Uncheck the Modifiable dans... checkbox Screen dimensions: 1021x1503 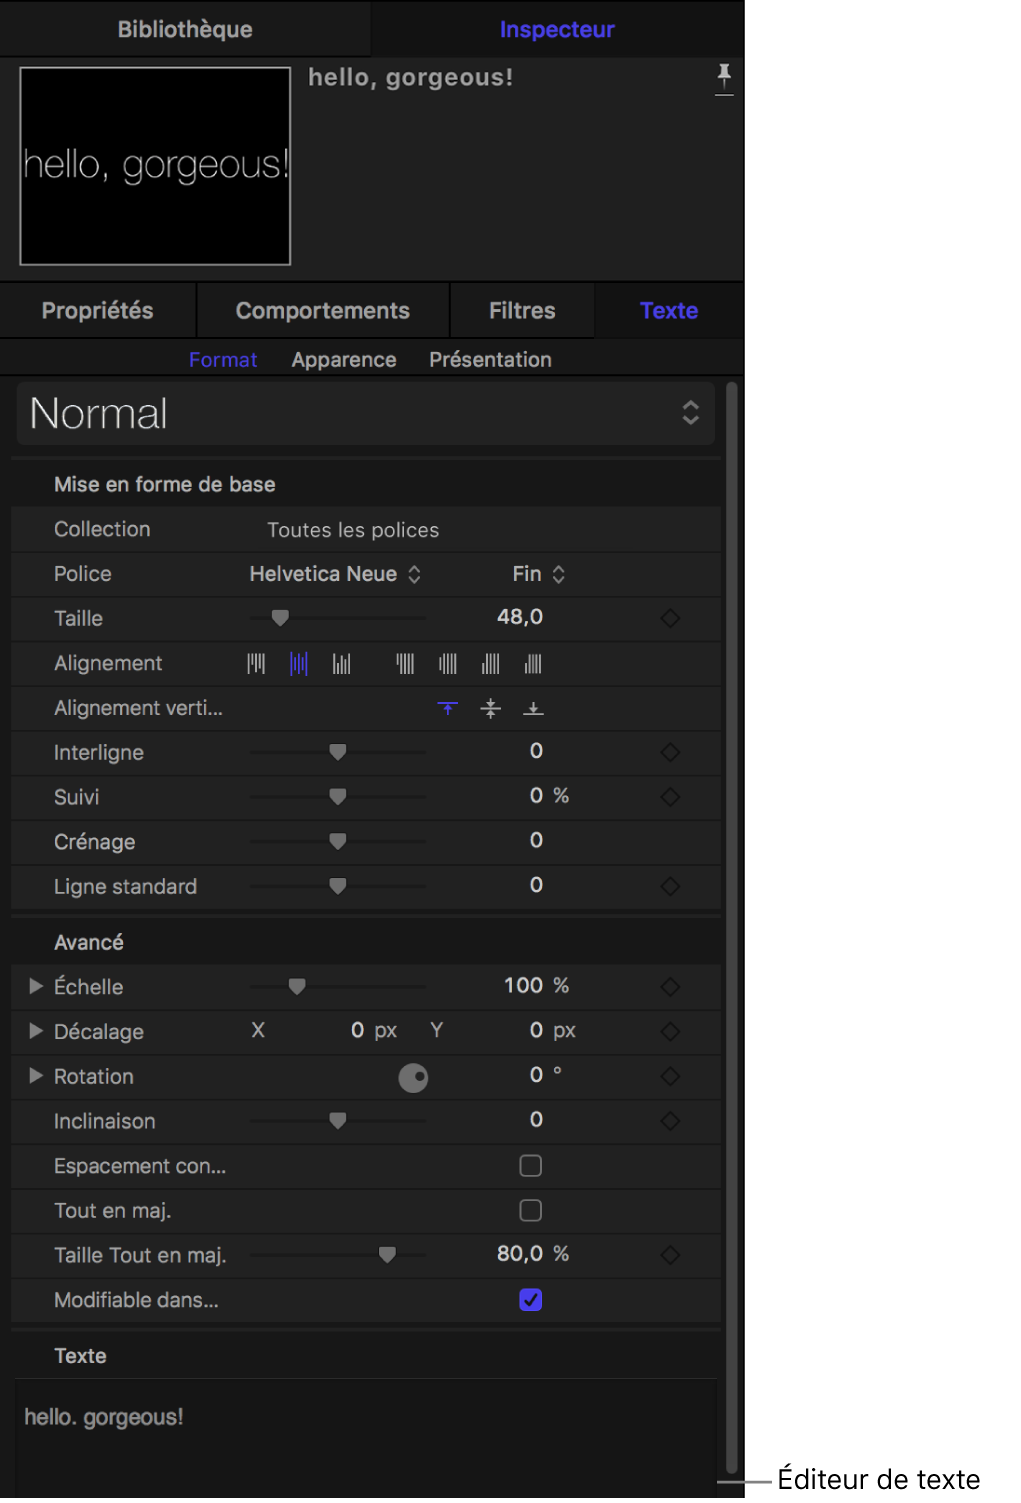531,1300
